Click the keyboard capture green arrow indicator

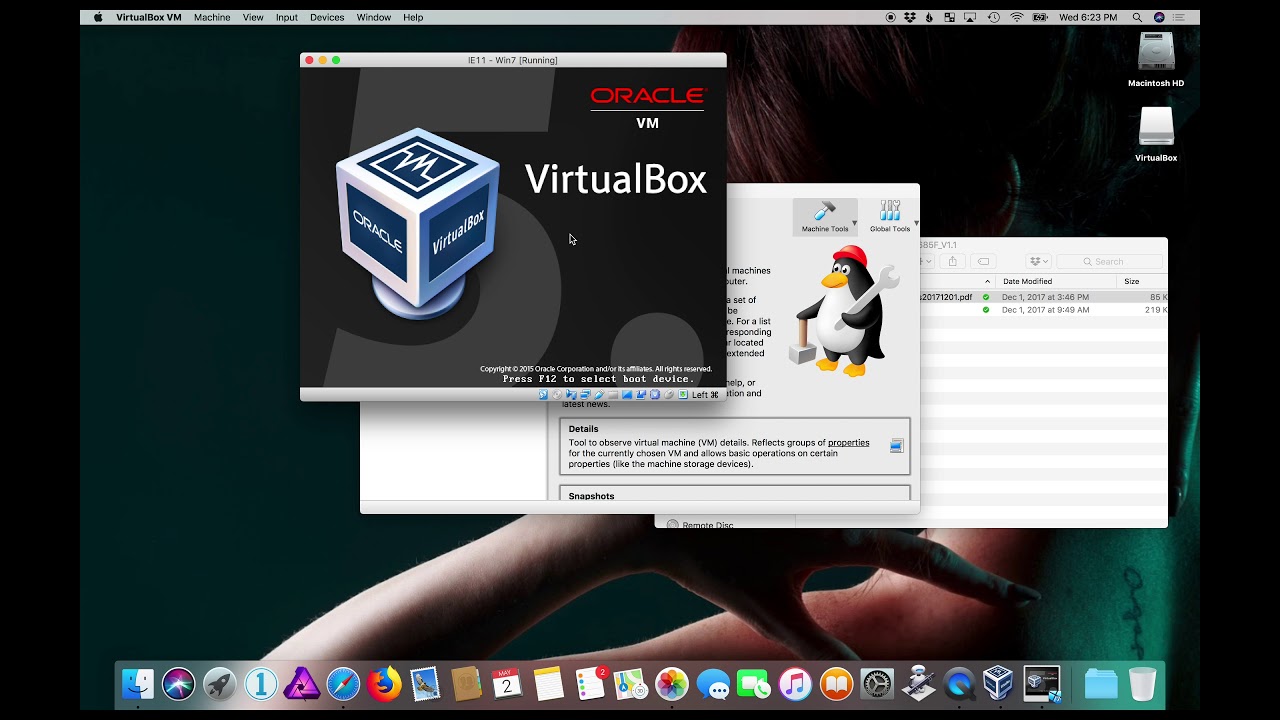point(683,394)
